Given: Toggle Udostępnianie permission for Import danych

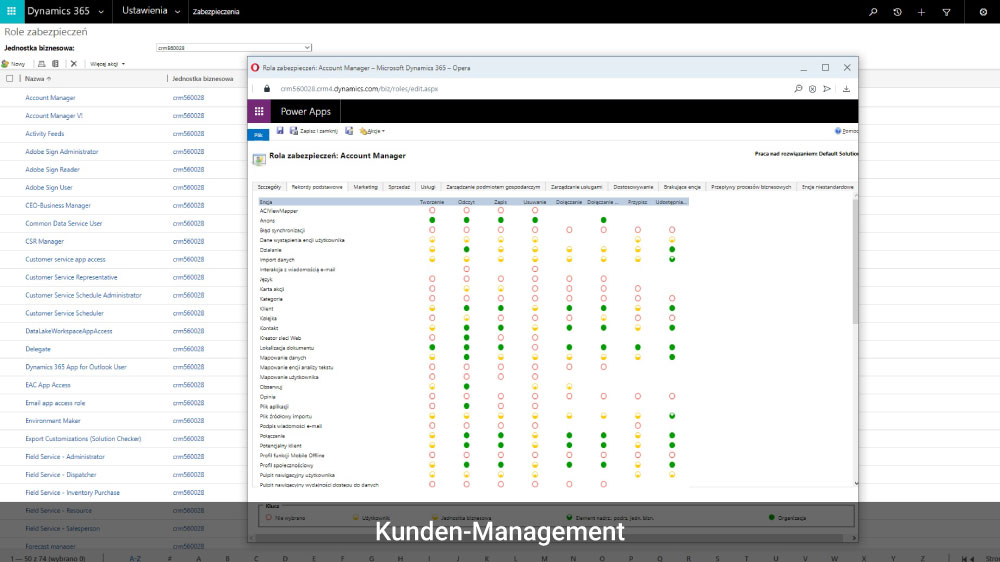Looking at the screenshot, I should pyautogui.click(x=672, y=260).
